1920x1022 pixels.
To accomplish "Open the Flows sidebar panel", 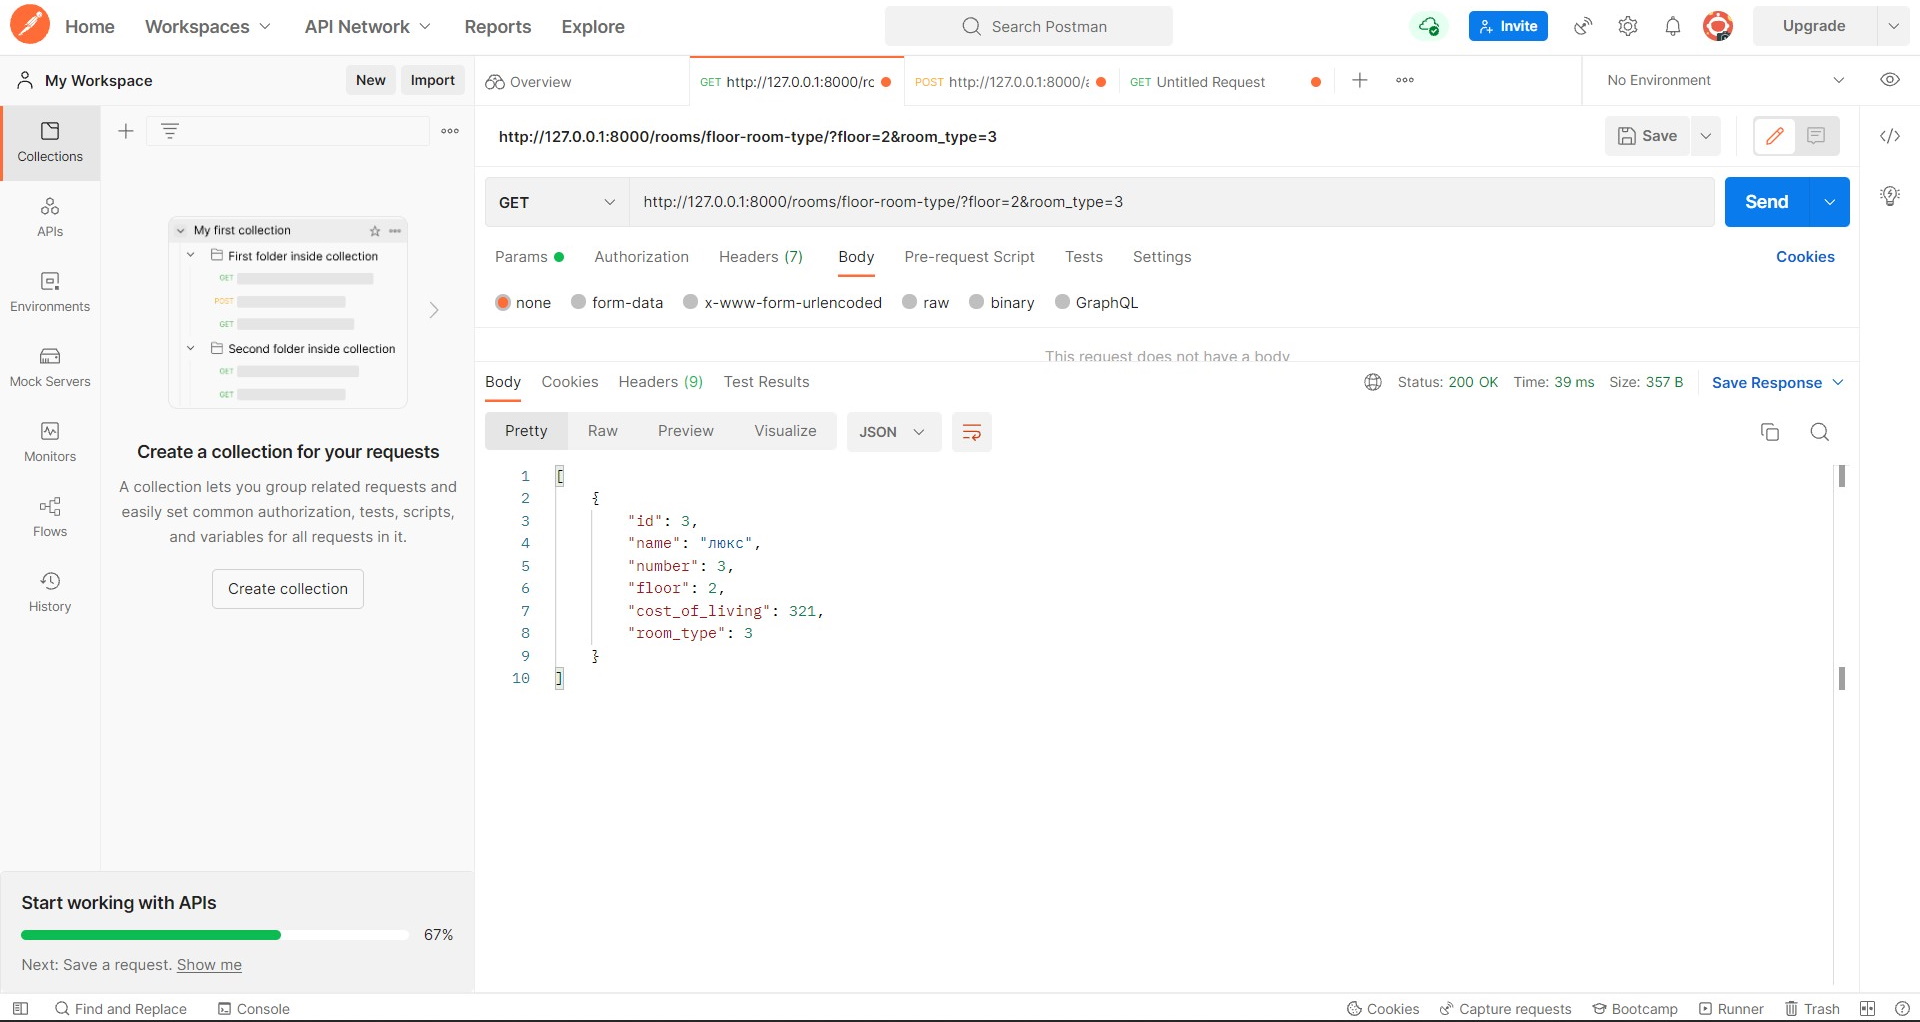I will (49, 517).
